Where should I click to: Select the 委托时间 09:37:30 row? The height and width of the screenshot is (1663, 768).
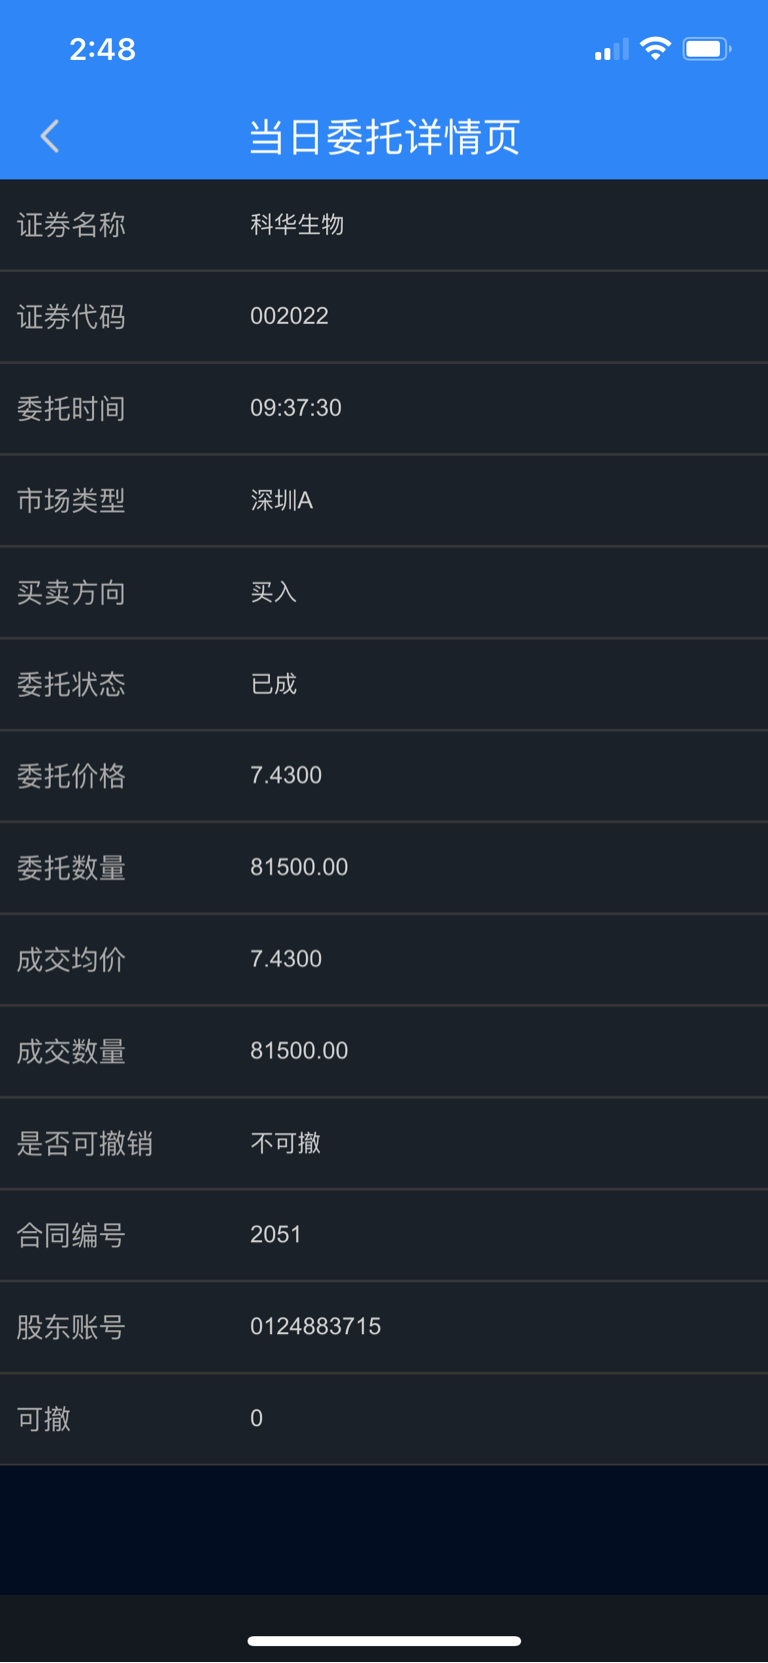(x=384, y=408)
